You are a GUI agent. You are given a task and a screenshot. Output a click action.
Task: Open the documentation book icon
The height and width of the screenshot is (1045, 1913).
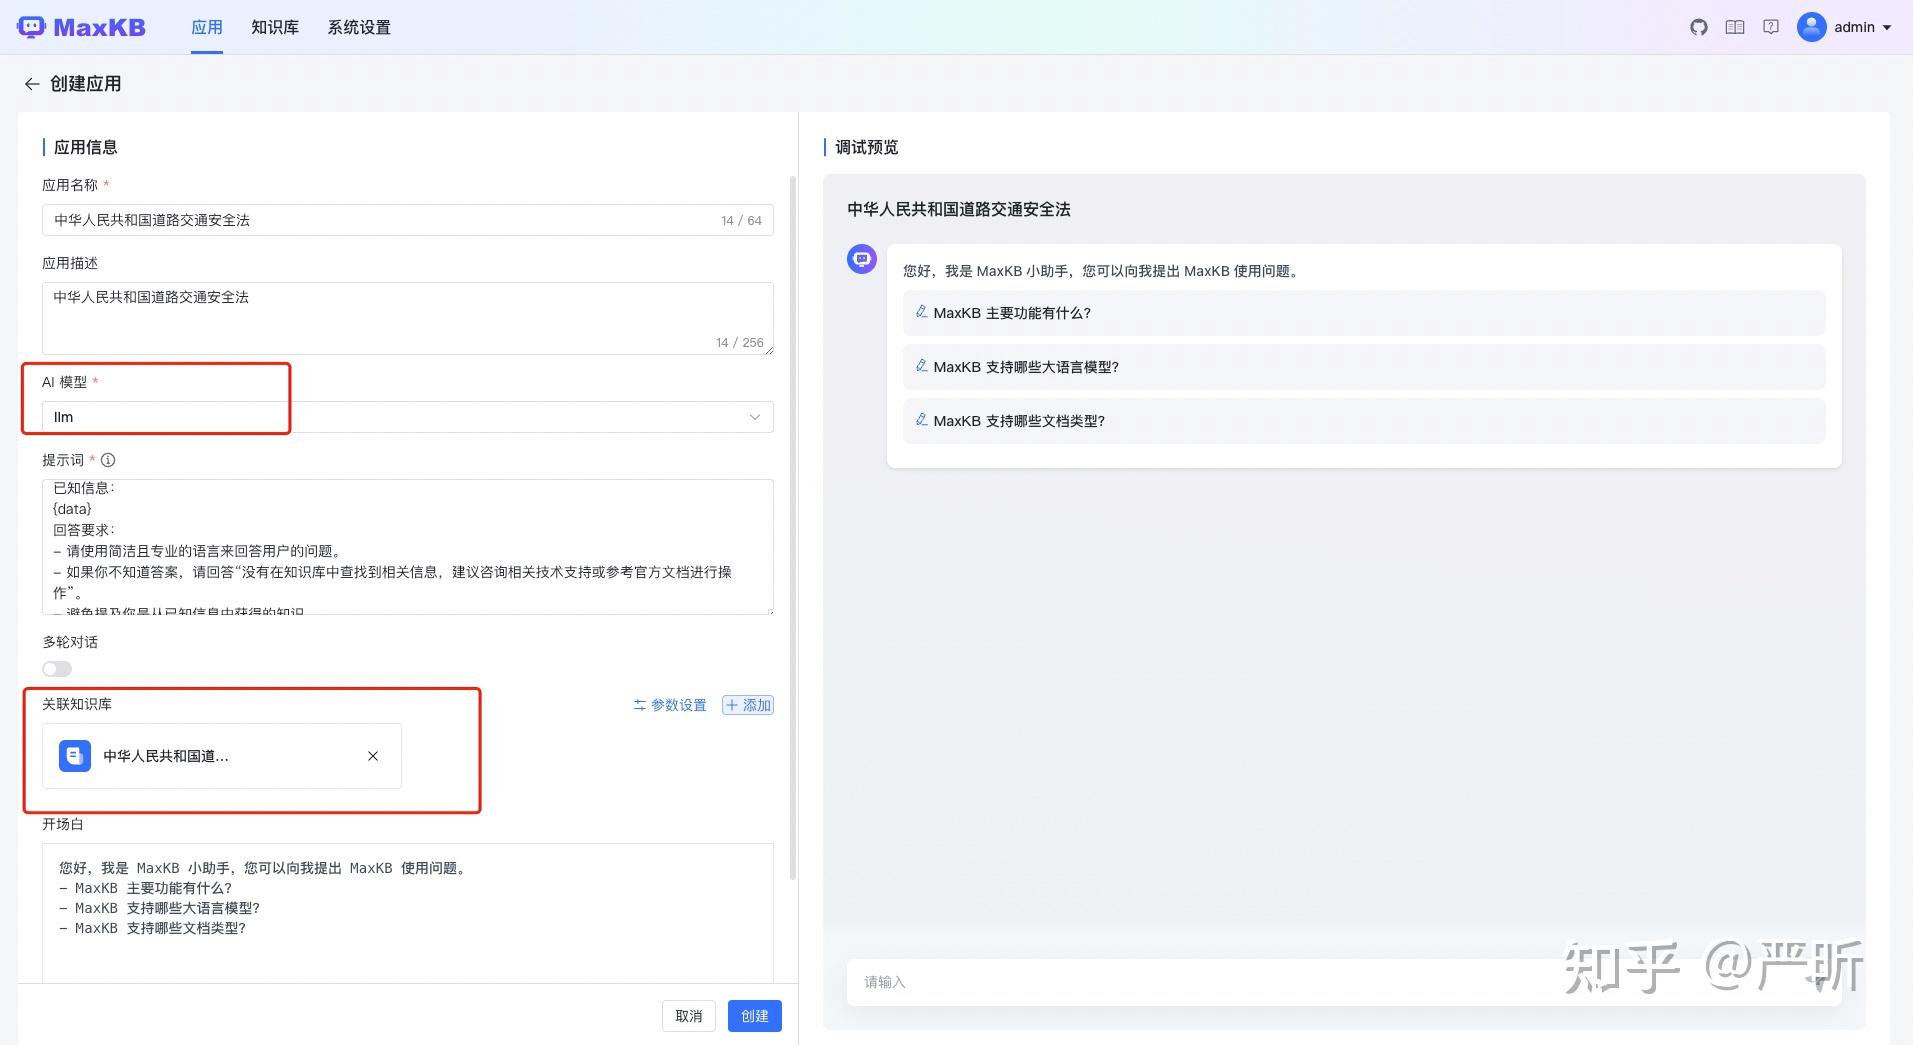pyautogui.click(x=1734, y=27)
